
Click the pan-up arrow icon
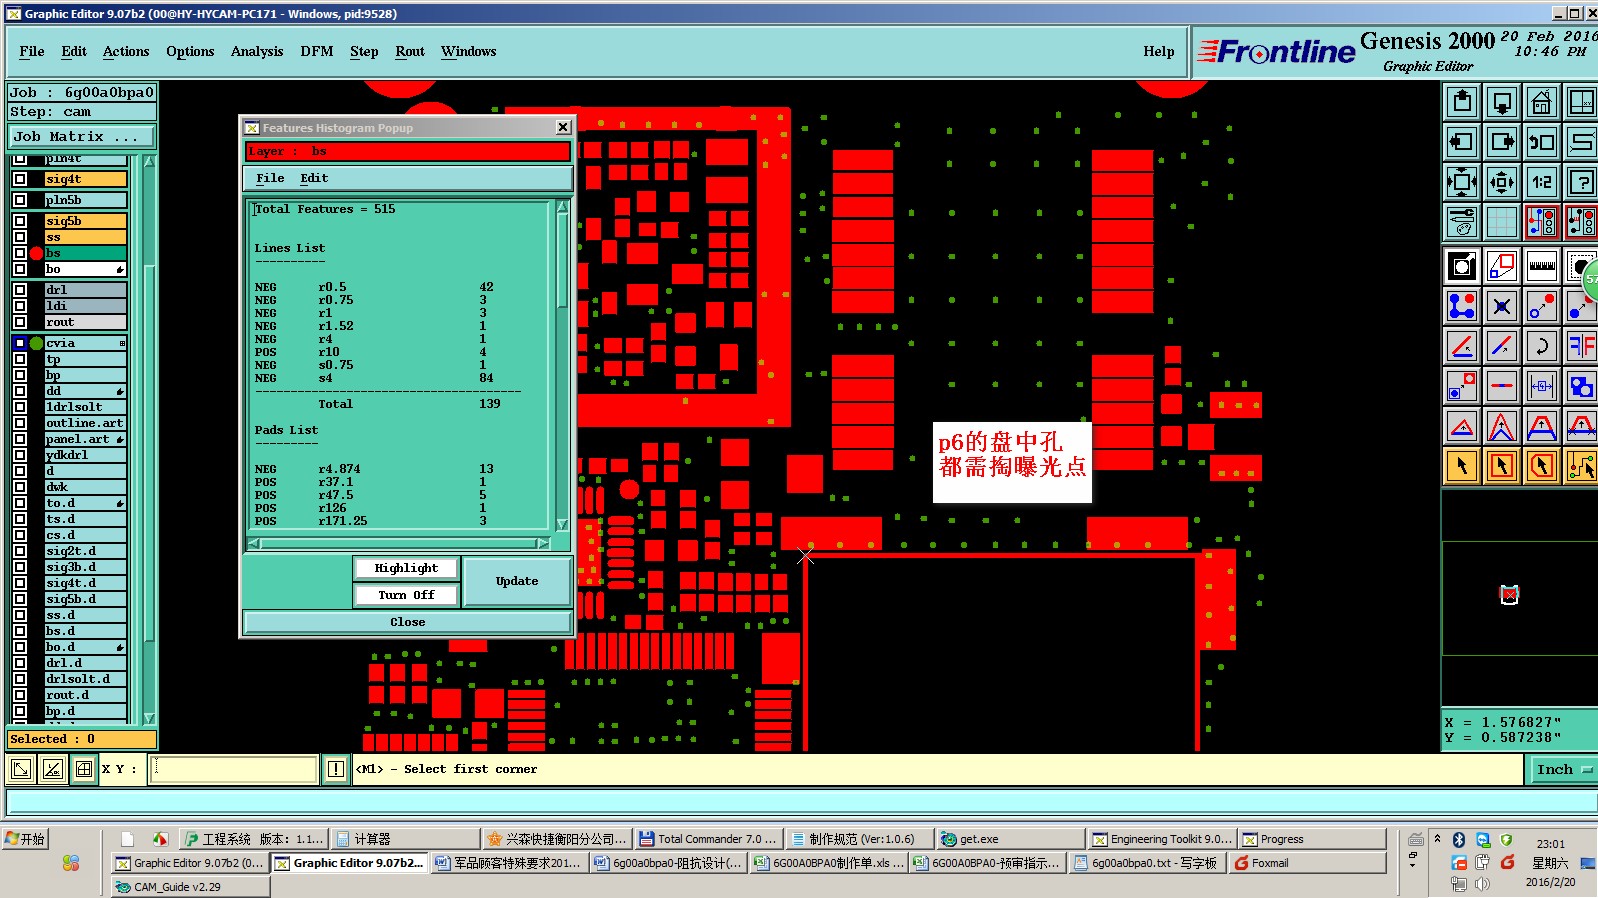point(1462,102)
